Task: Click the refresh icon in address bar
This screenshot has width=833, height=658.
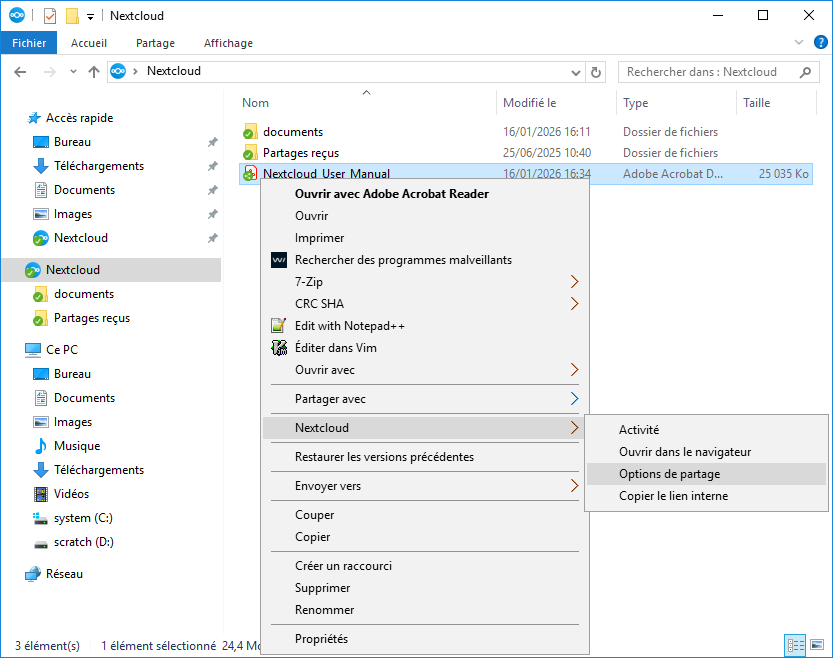Action: tap(597, 72)
